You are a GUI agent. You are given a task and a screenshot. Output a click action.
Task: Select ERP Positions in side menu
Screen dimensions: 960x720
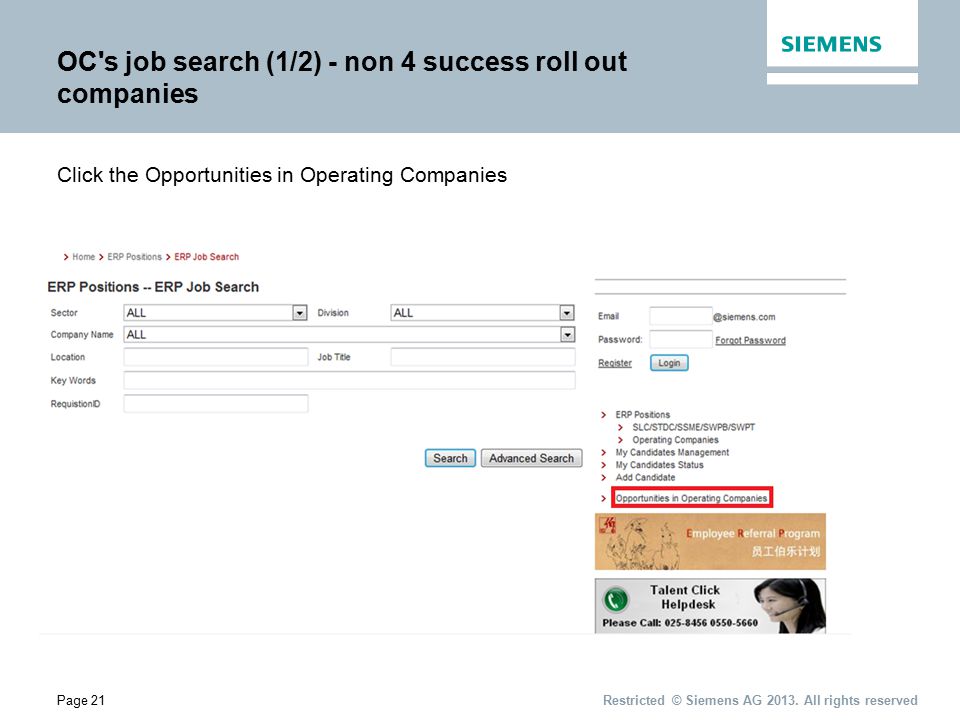tap(642, 414)
